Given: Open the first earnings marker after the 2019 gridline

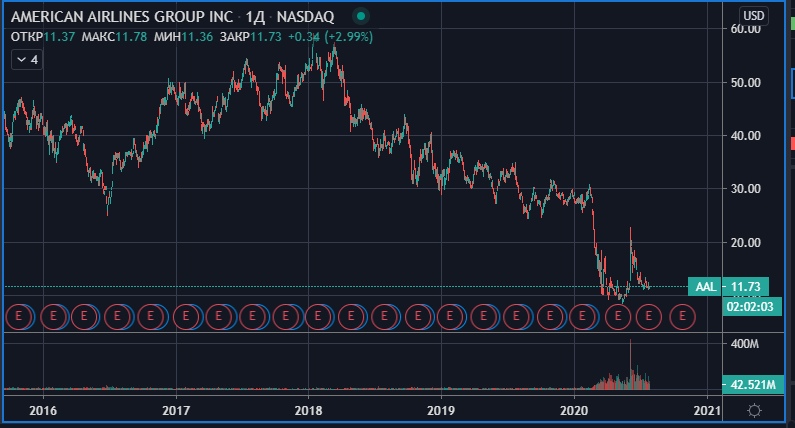Looking at the screenshot, I should (x=450, y=316).
